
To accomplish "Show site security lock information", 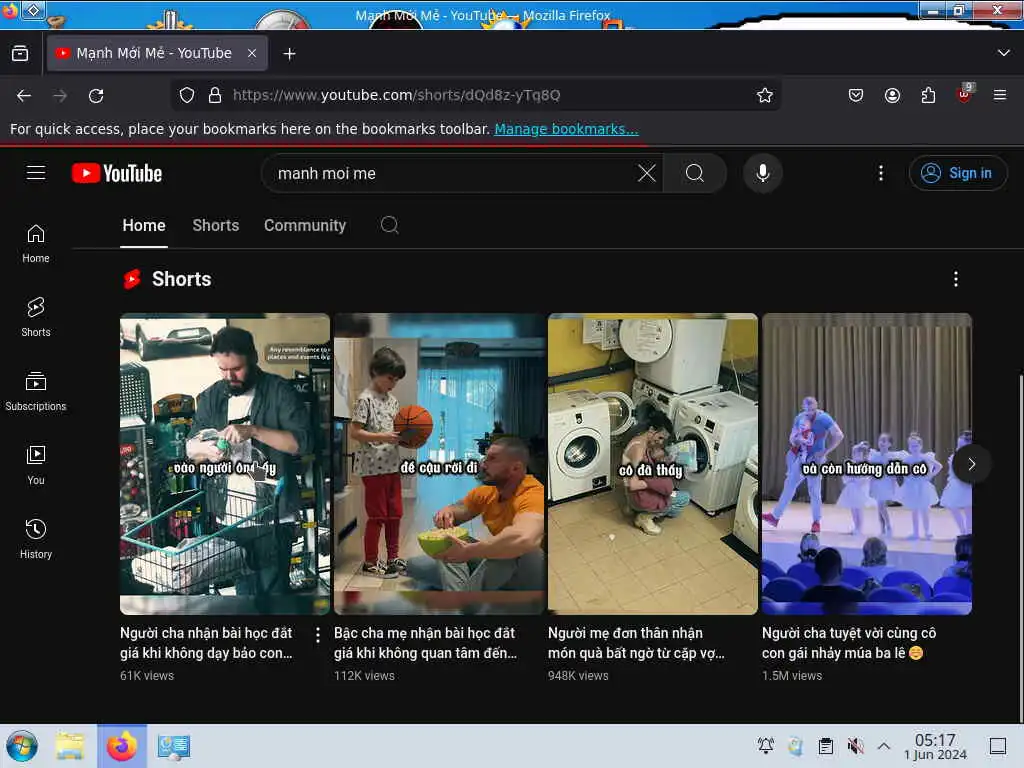I will [x=215, y=95].
